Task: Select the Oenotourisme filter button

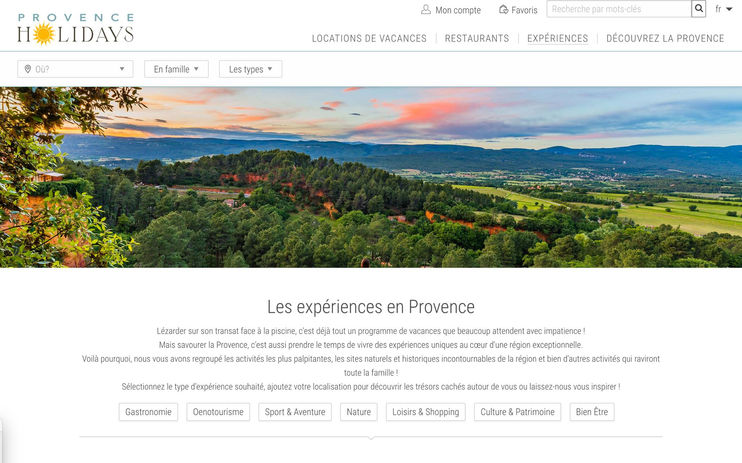Action: 218,412
